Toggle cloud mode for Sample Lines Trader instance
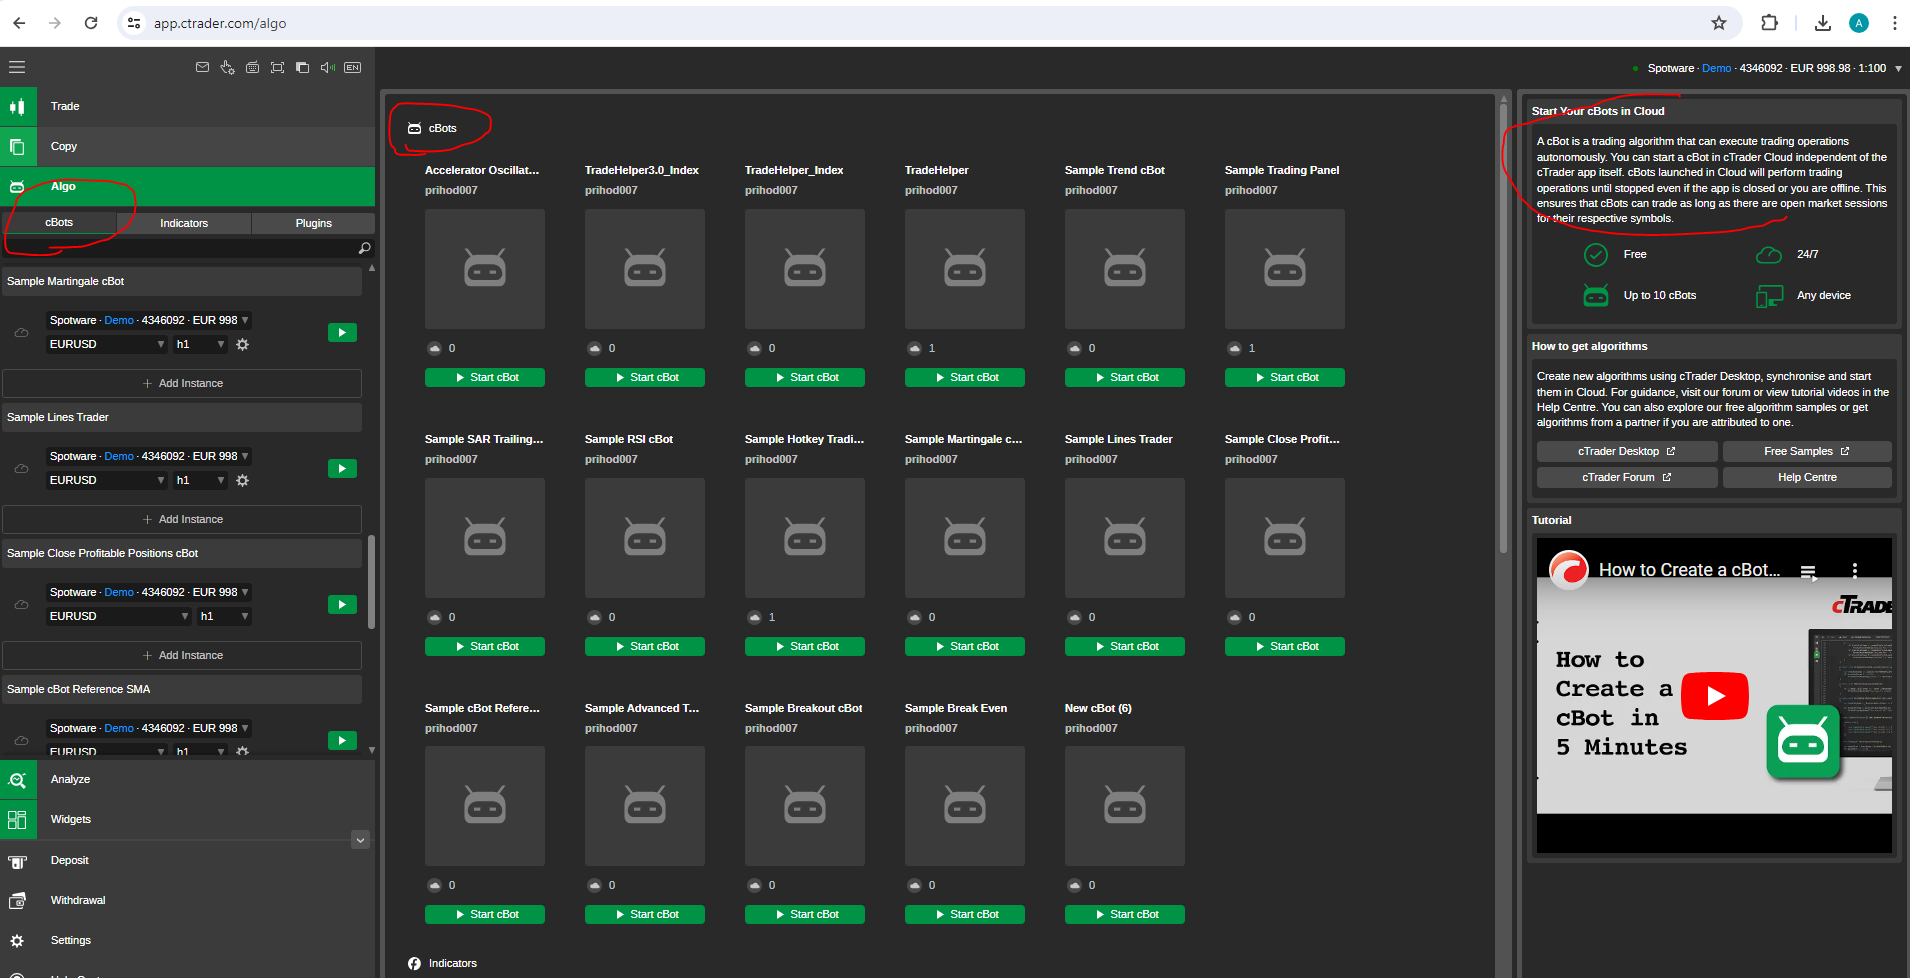Image resolution: width=1910 pixels, height=978 pixels. 21,468
